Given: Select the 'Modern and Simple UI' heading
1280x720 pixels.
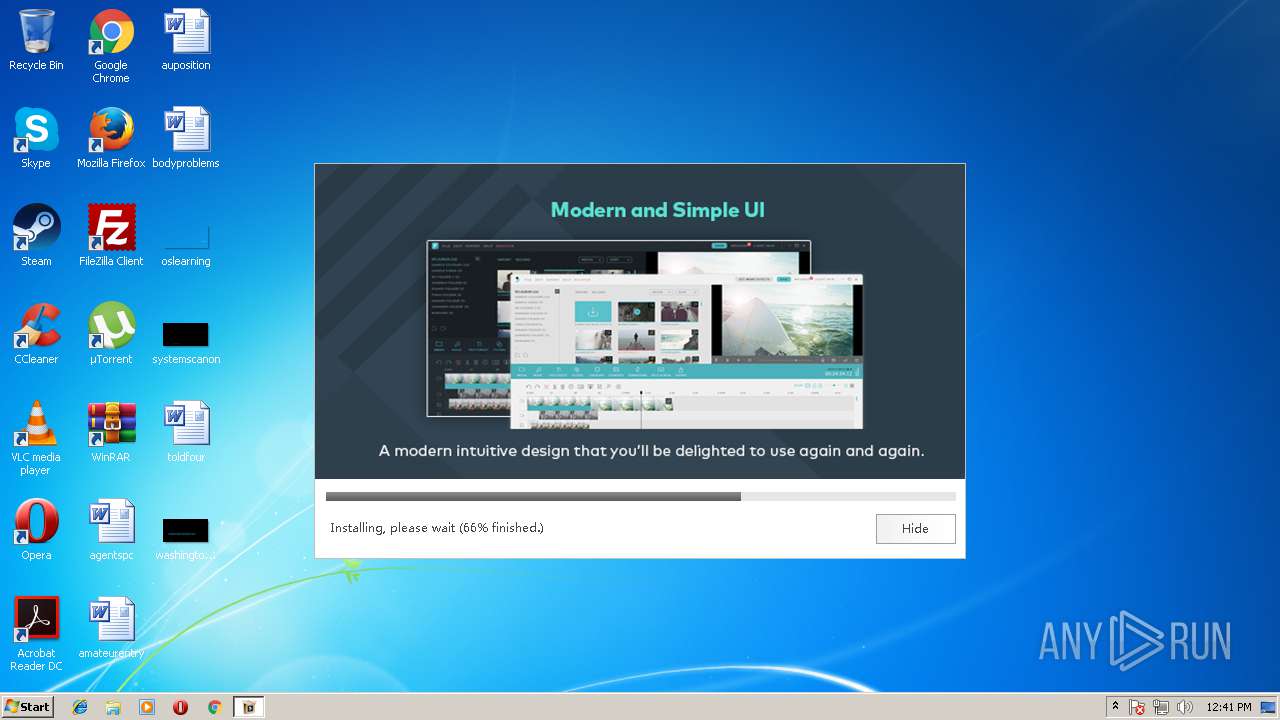Looking at the screenshot, I should (658, 210).
